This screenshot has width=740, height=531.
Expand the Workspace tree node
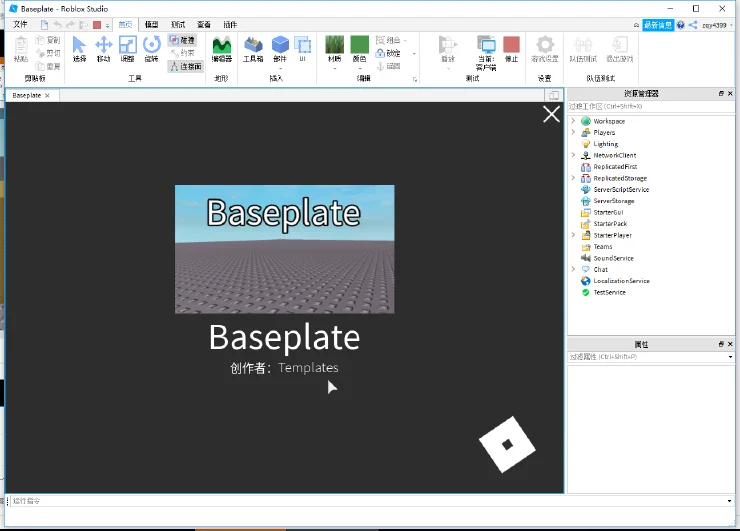(573, 121)
